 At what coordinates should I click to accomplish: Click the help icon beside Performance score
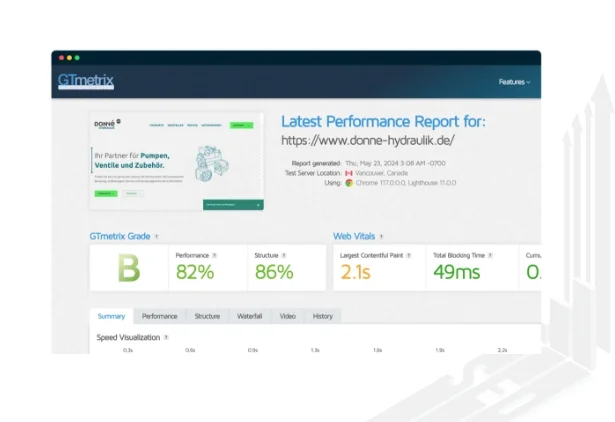[x=215, y=256]
